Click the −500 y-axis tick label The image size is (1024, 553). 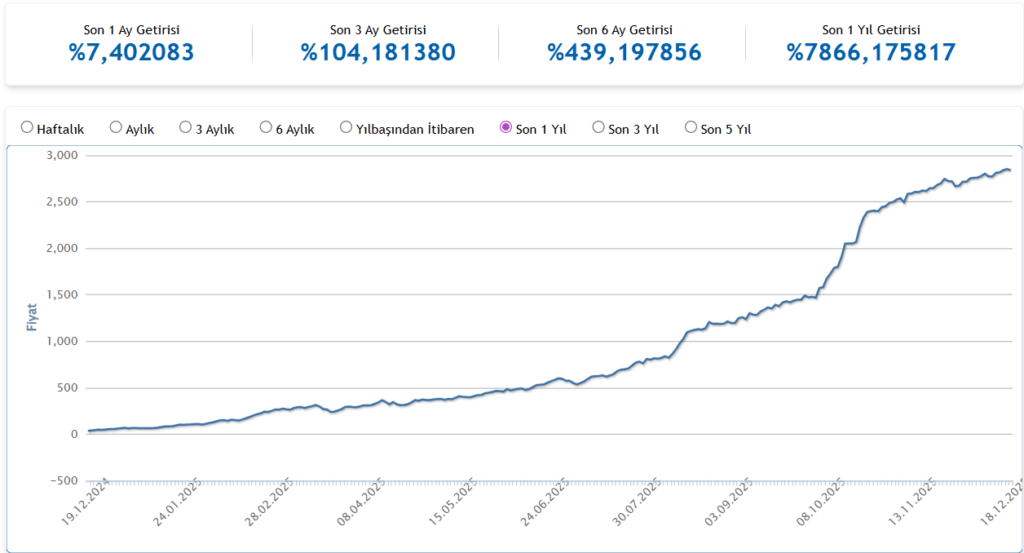pyautogui.click(x=60, y=481)
